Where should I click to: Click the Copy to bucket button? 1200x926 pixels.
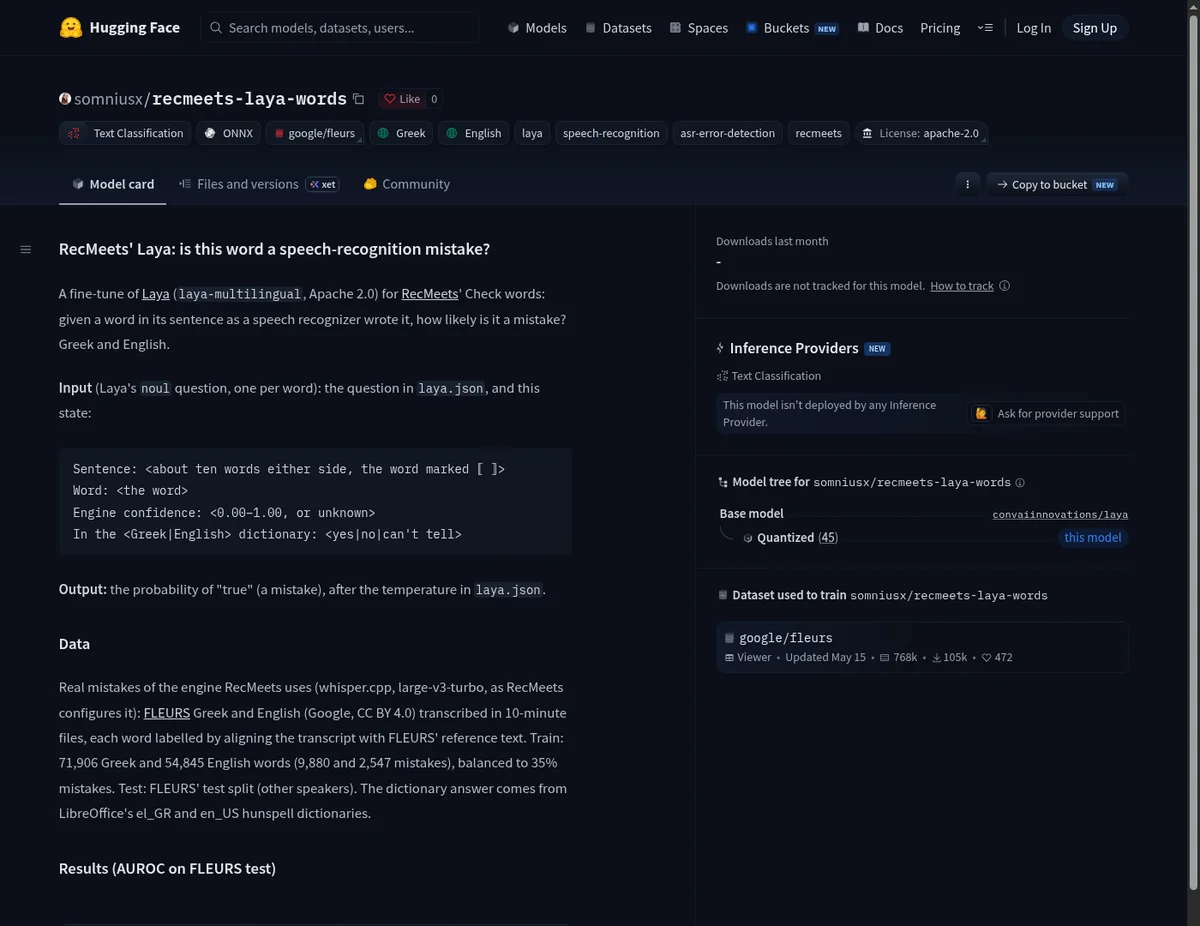(x=1057, y=184)
